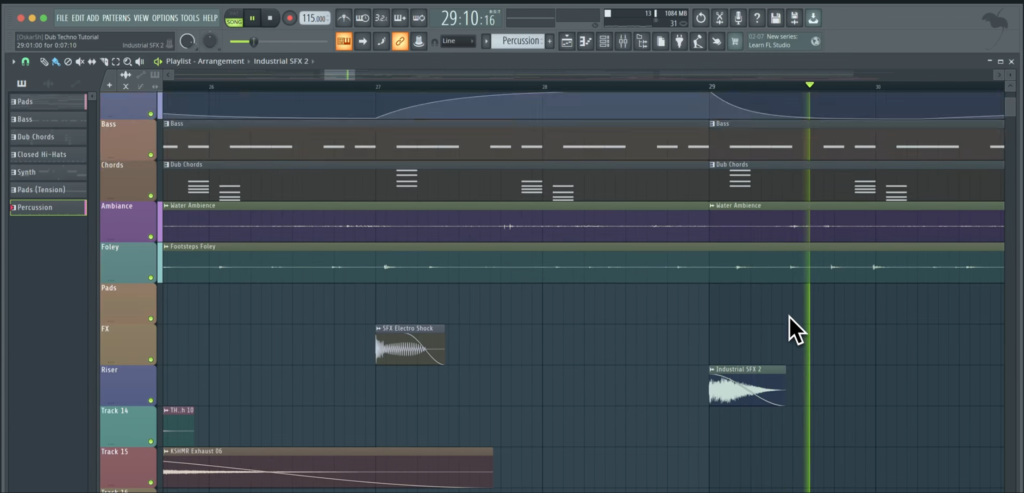Screen dimensions: 1024x493
Task: Click the Industrial SFX 2 breadcrumb
Action: [x=281, y=61]
